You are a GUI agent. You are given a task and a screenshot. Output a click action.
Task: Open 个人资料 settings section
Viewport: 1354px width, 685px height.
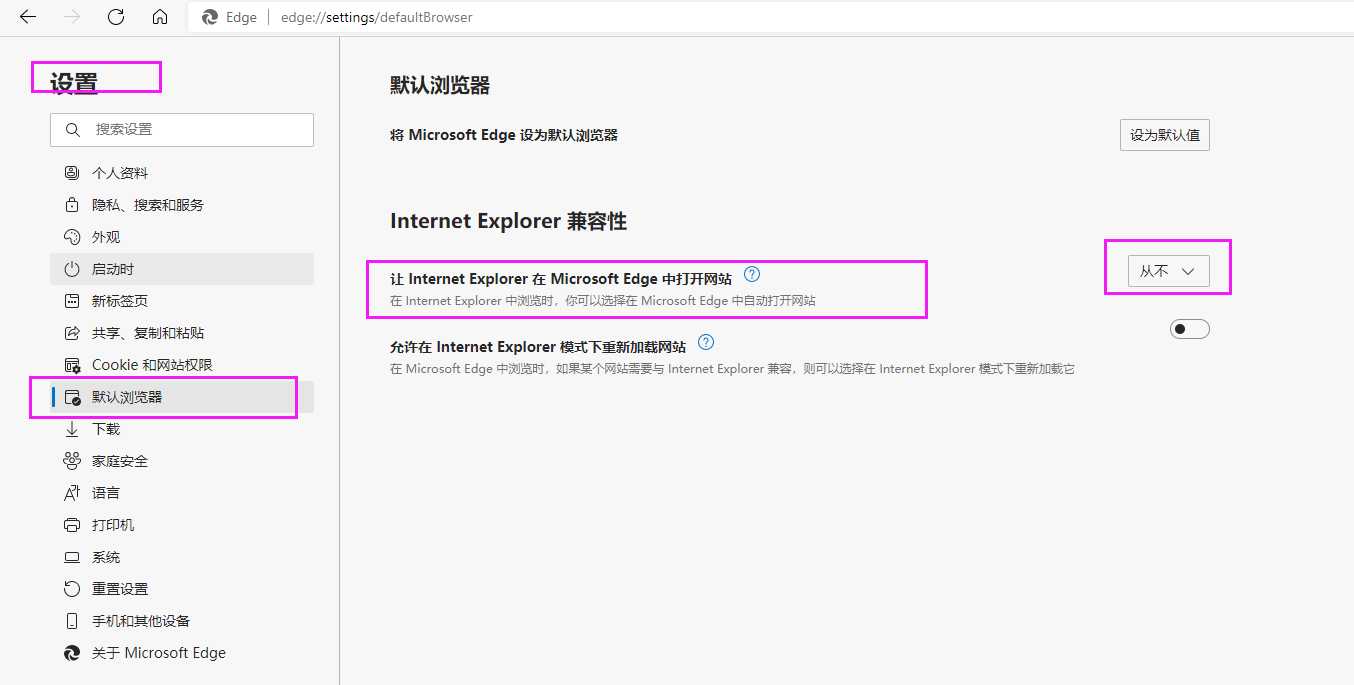pos(182,173)
